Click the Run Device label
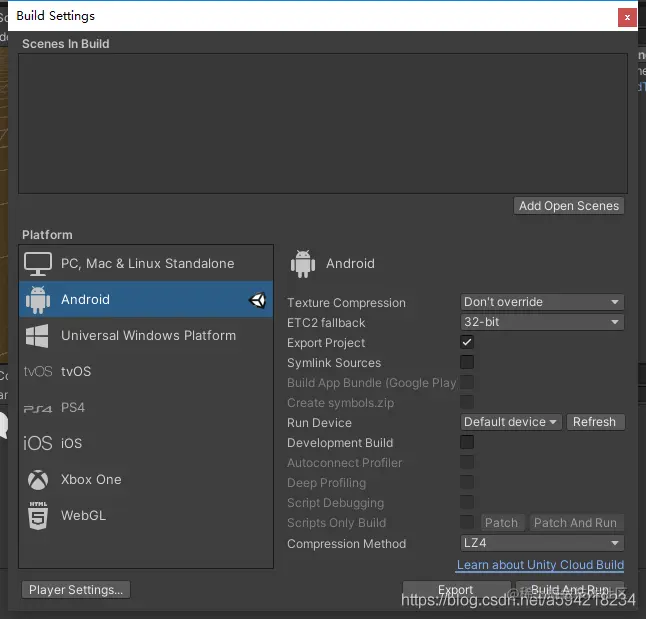The image size is (646, 619). coord(319,423)
